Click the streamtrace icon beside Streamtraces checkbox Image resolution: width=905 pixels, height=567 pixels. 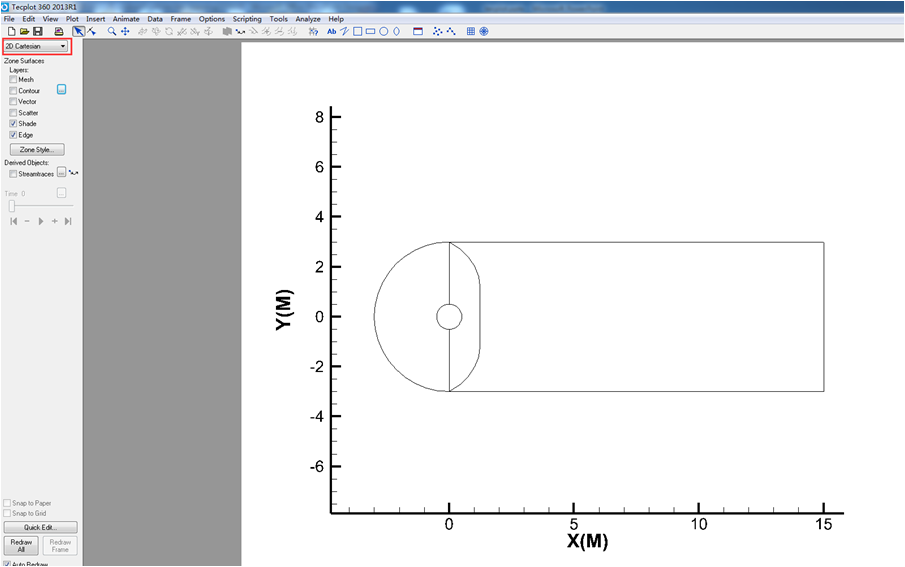pyautogui.click(x=73, y=173)
